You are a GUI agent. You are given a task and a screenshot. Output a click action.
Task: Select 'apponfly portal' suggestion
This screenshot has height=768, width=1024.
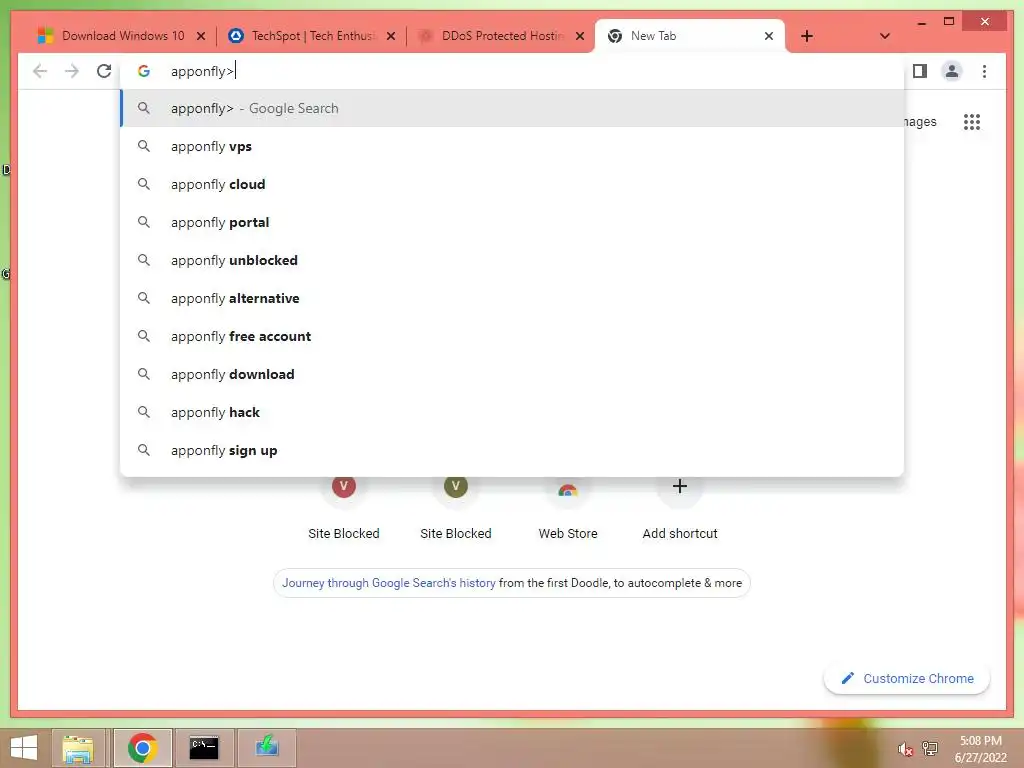513,222
